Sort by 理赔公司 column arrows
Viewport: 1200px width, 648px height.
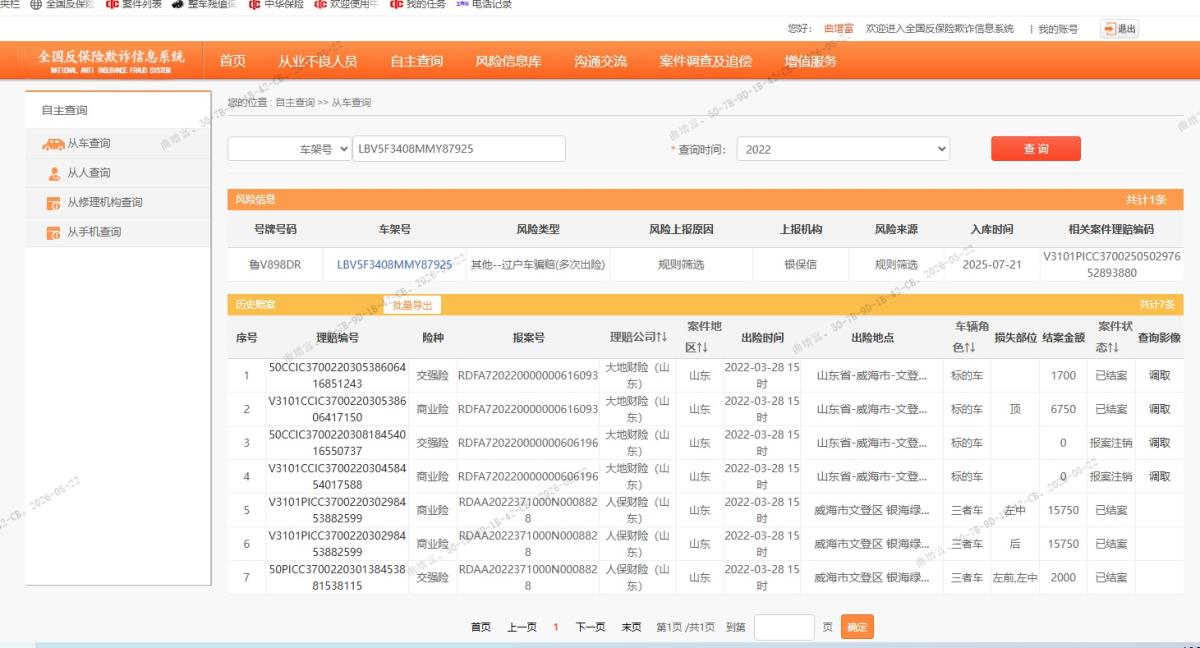coord(662,338)
